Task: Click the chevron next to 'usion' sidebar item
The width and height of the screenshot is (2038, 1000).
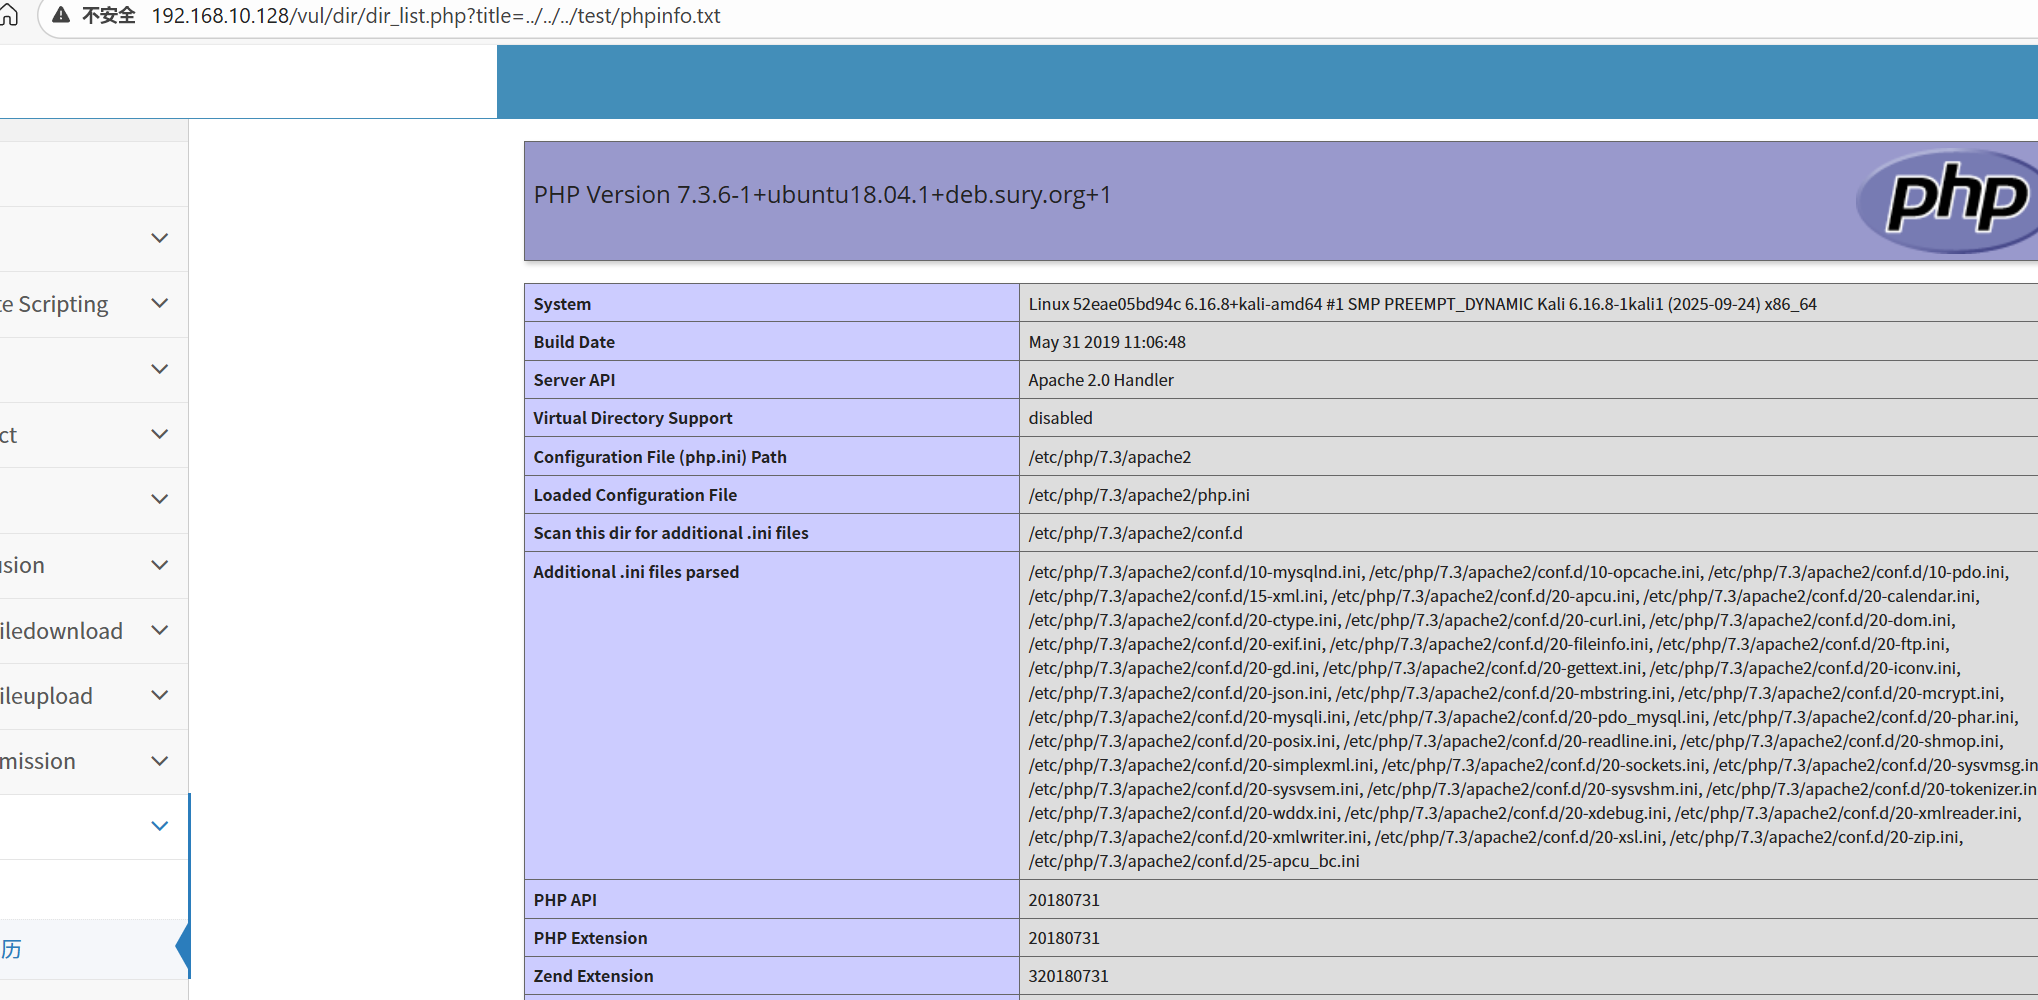Action: coord(159,565)
